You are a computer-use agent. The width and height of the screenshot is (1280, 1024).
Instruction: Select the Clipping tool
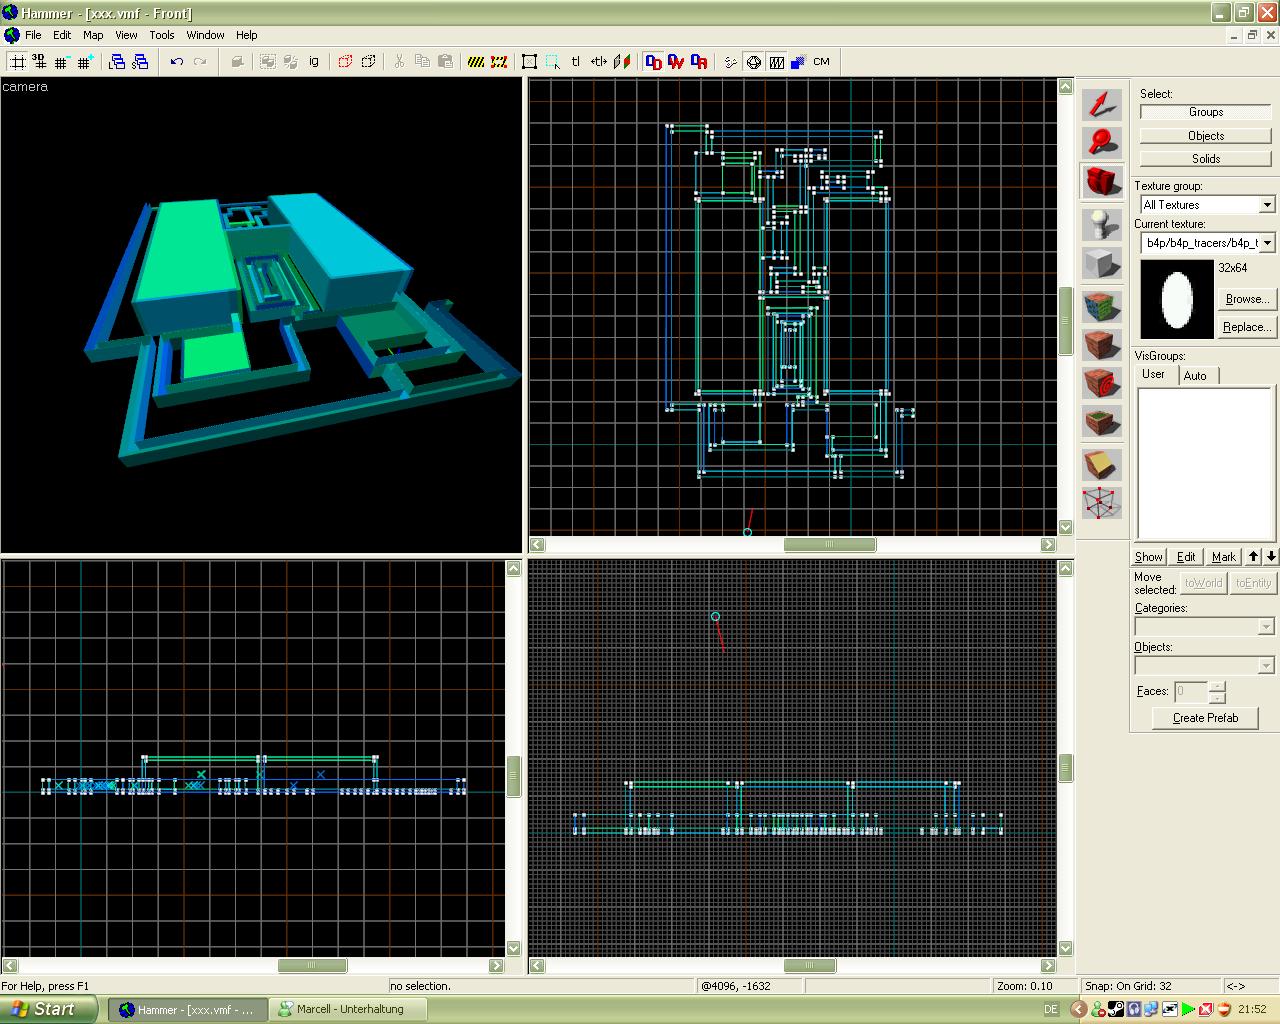click(1102, 465)
